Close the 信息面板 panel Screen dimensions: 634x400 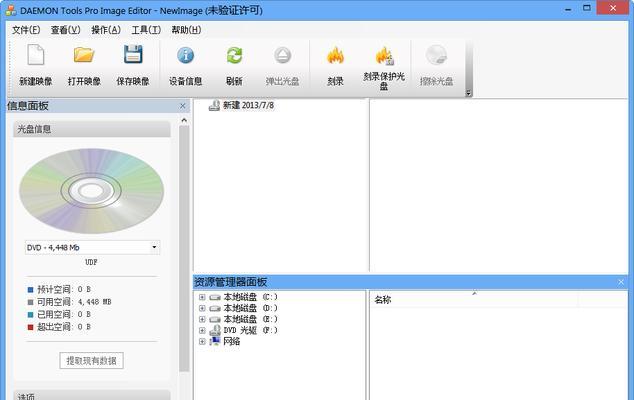(183, 106)
